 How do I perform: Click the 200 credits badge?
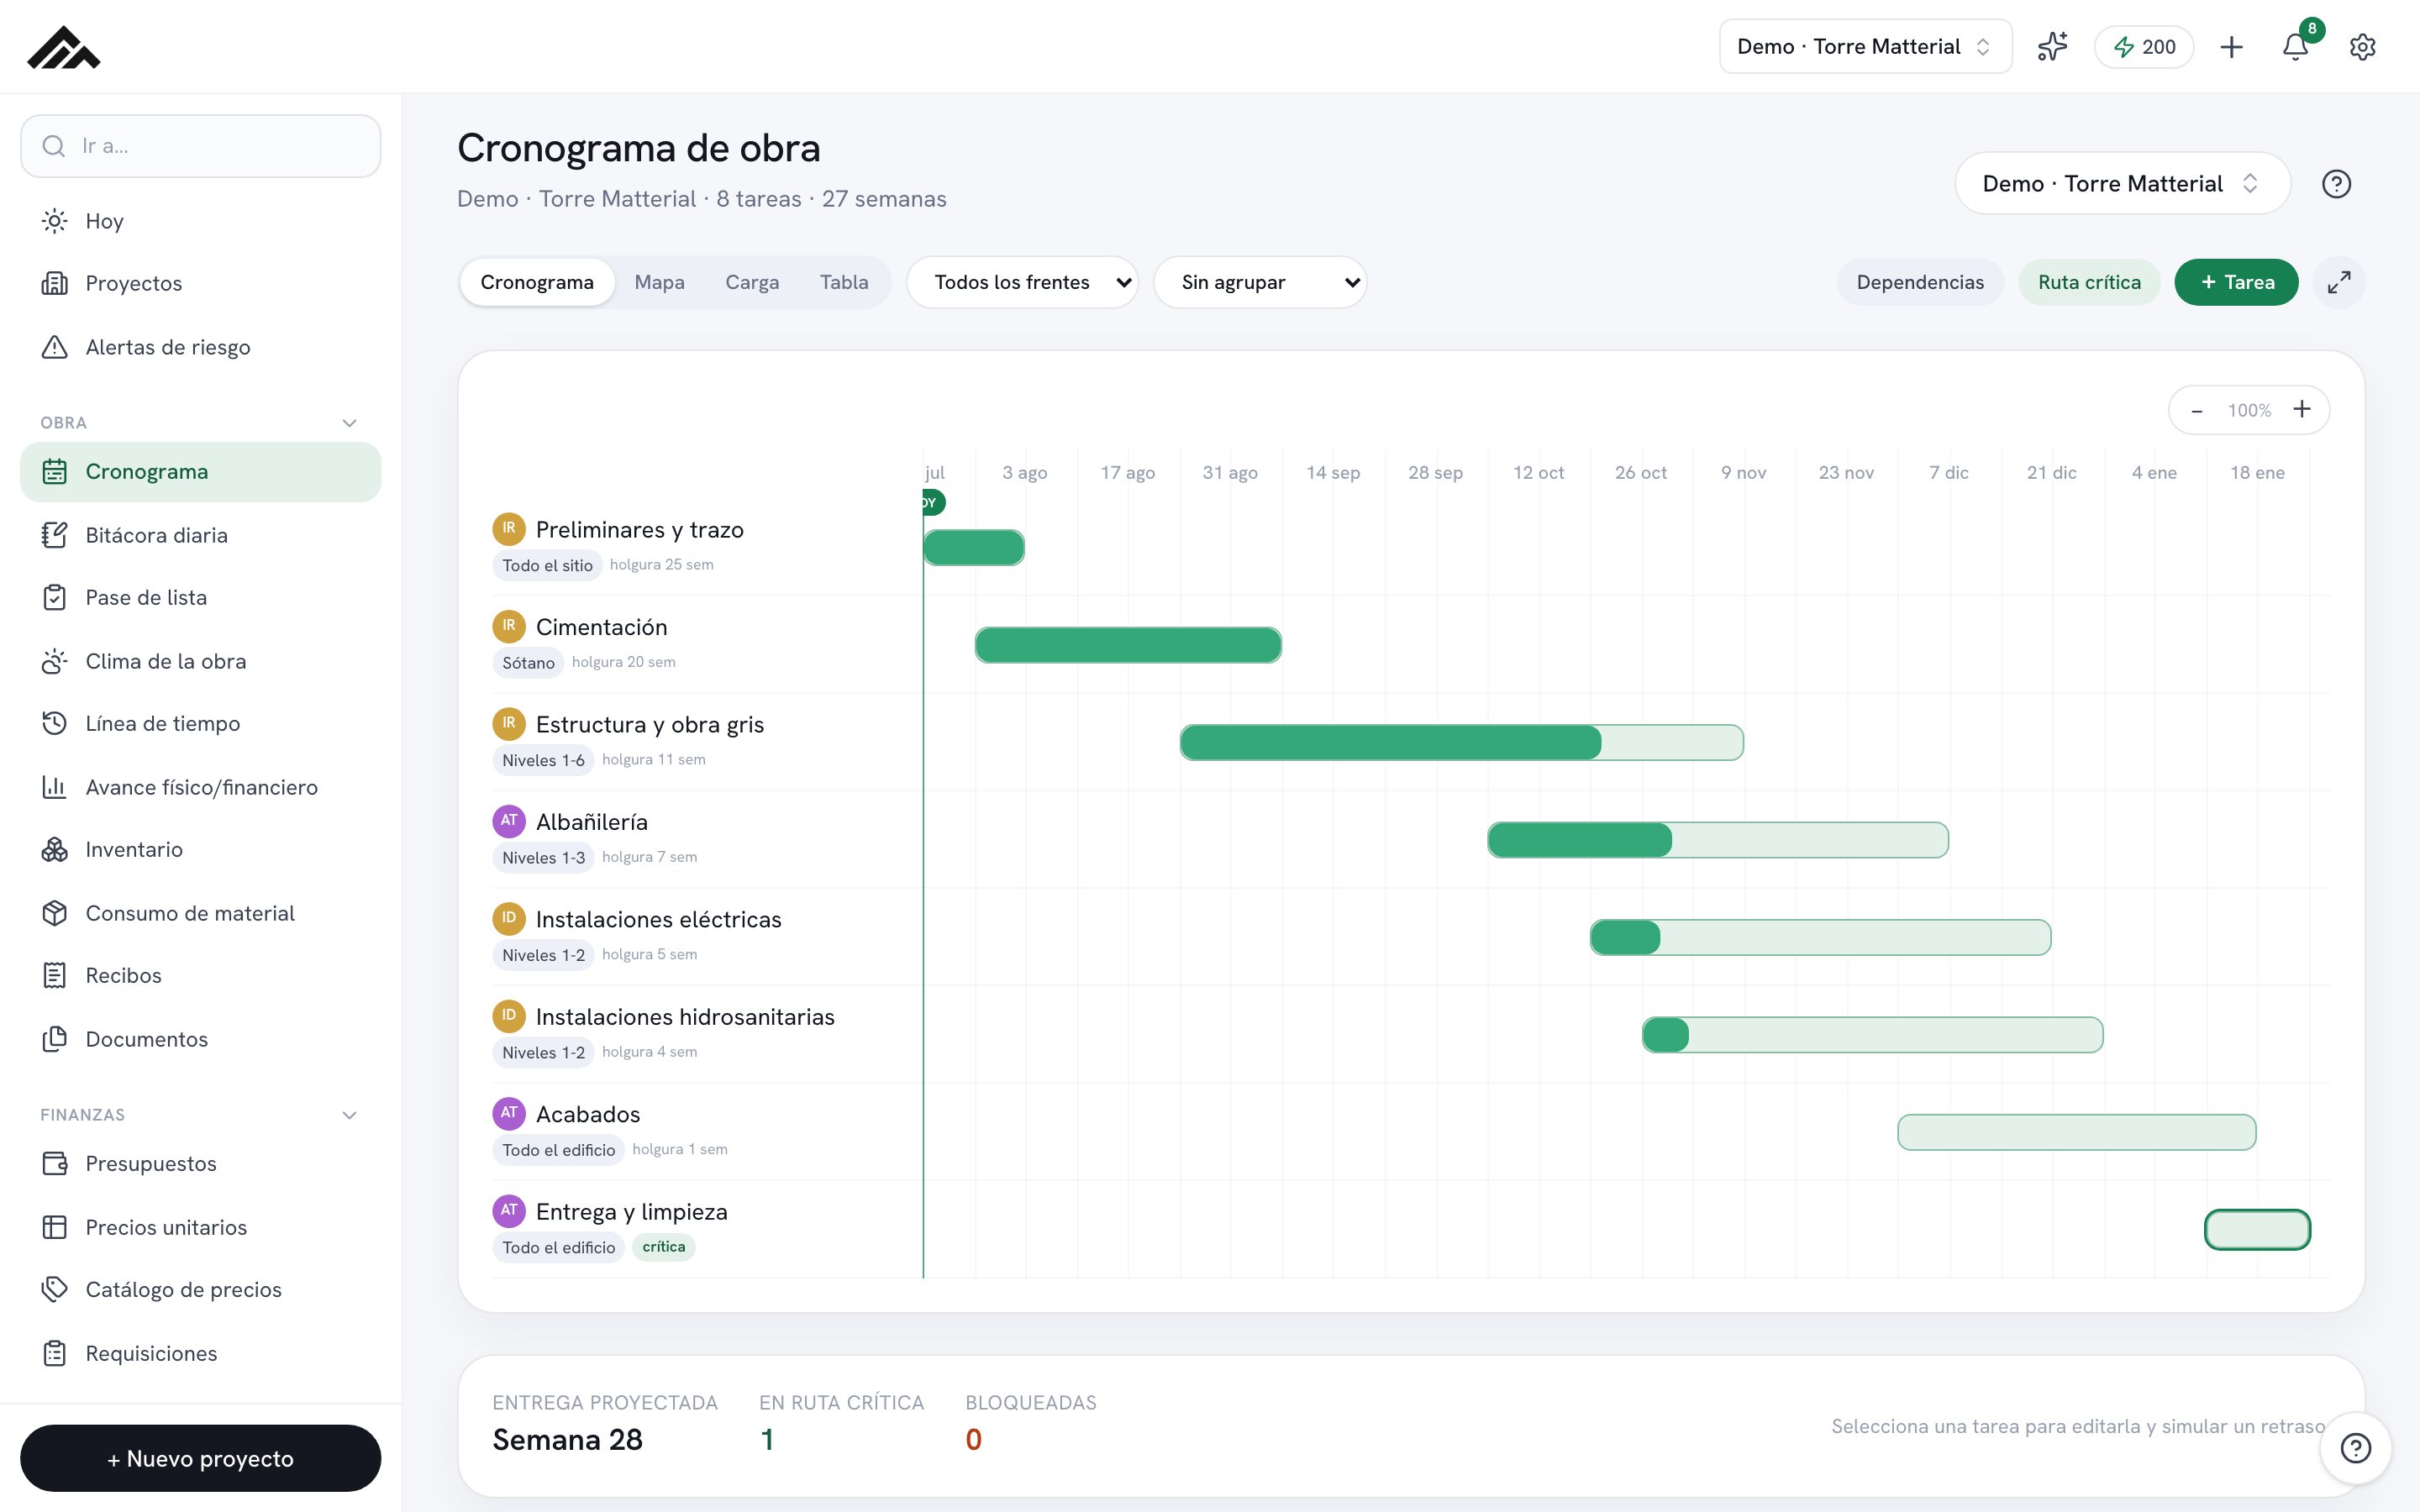2144,46
